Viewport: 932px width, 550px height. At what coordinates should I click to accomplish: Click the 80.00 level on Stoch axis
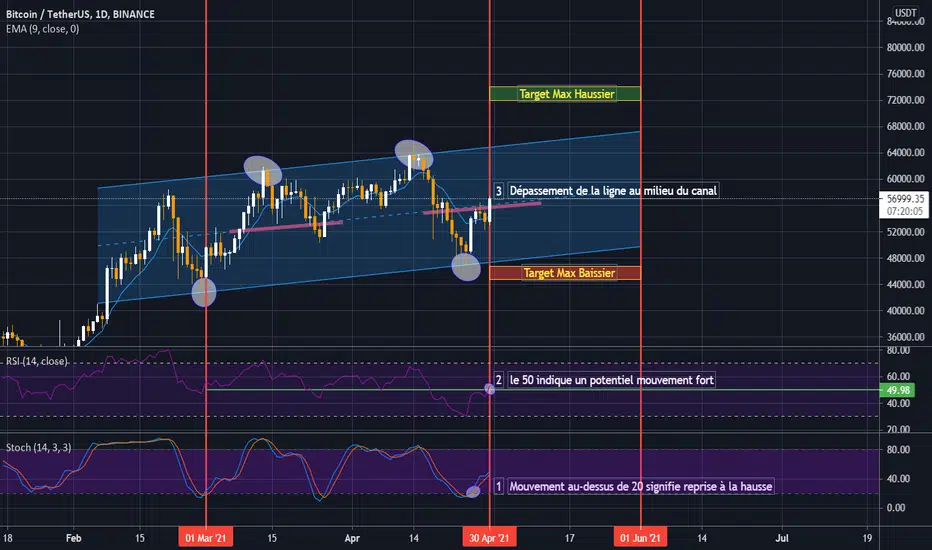(x=898, y=450)
